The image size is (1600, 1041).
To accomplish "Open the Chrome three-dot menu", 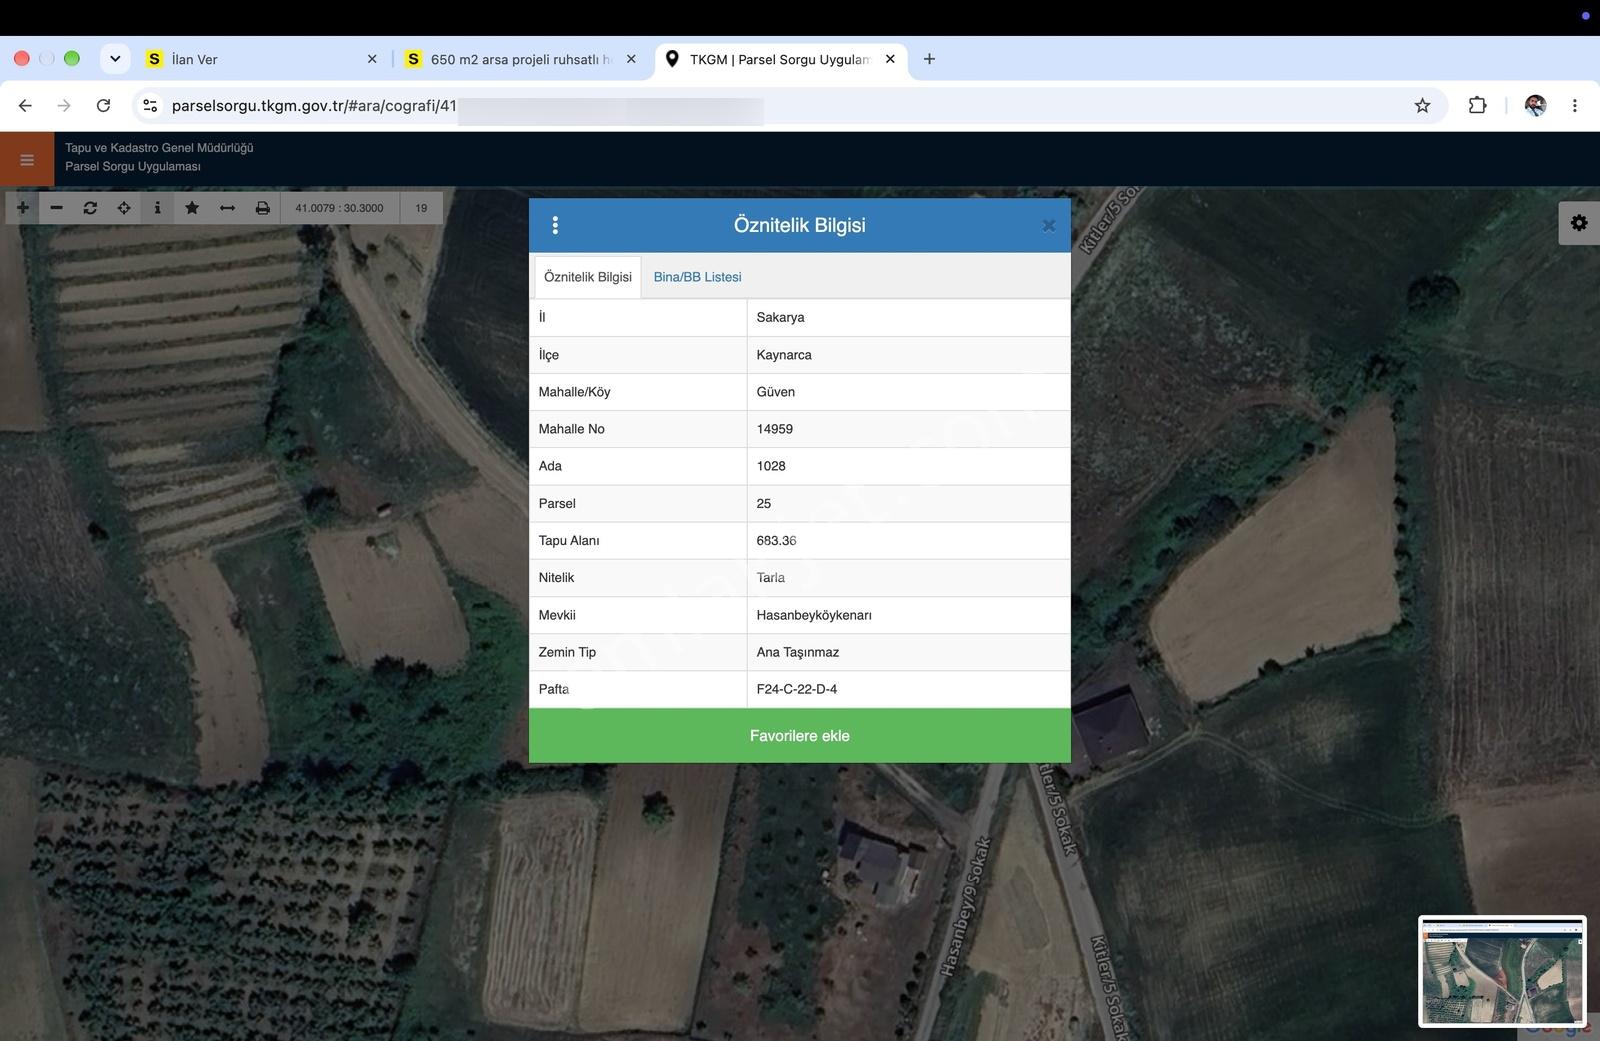I will click(1574, 105).
